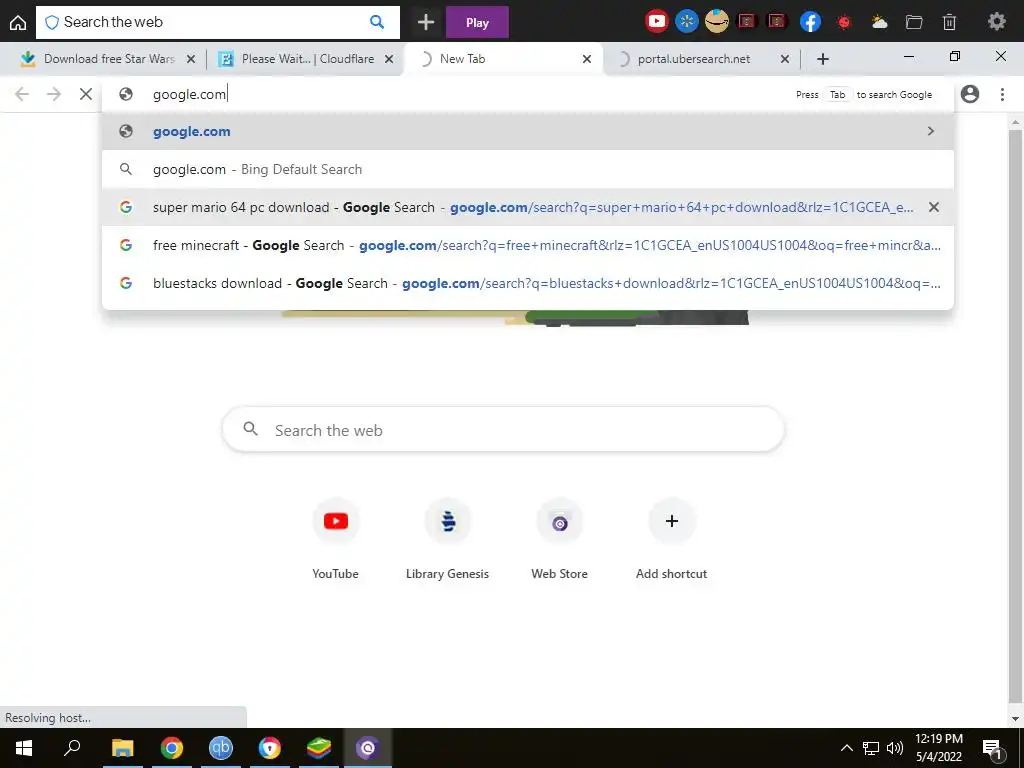Click the red bug icon
This screenshot has height=768, width=1024.
point(844,22)
